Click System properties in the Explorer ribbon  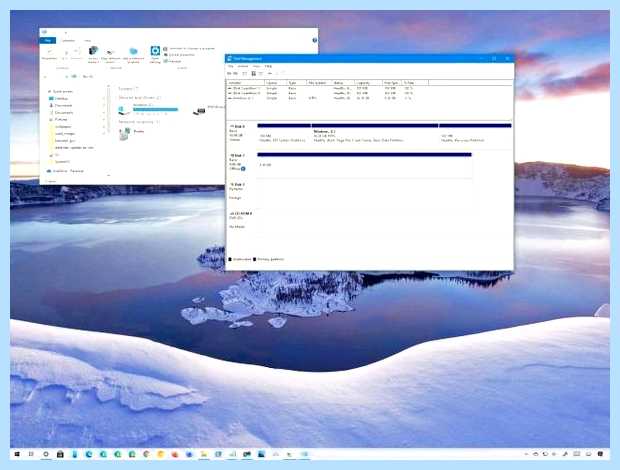point(179,55)
